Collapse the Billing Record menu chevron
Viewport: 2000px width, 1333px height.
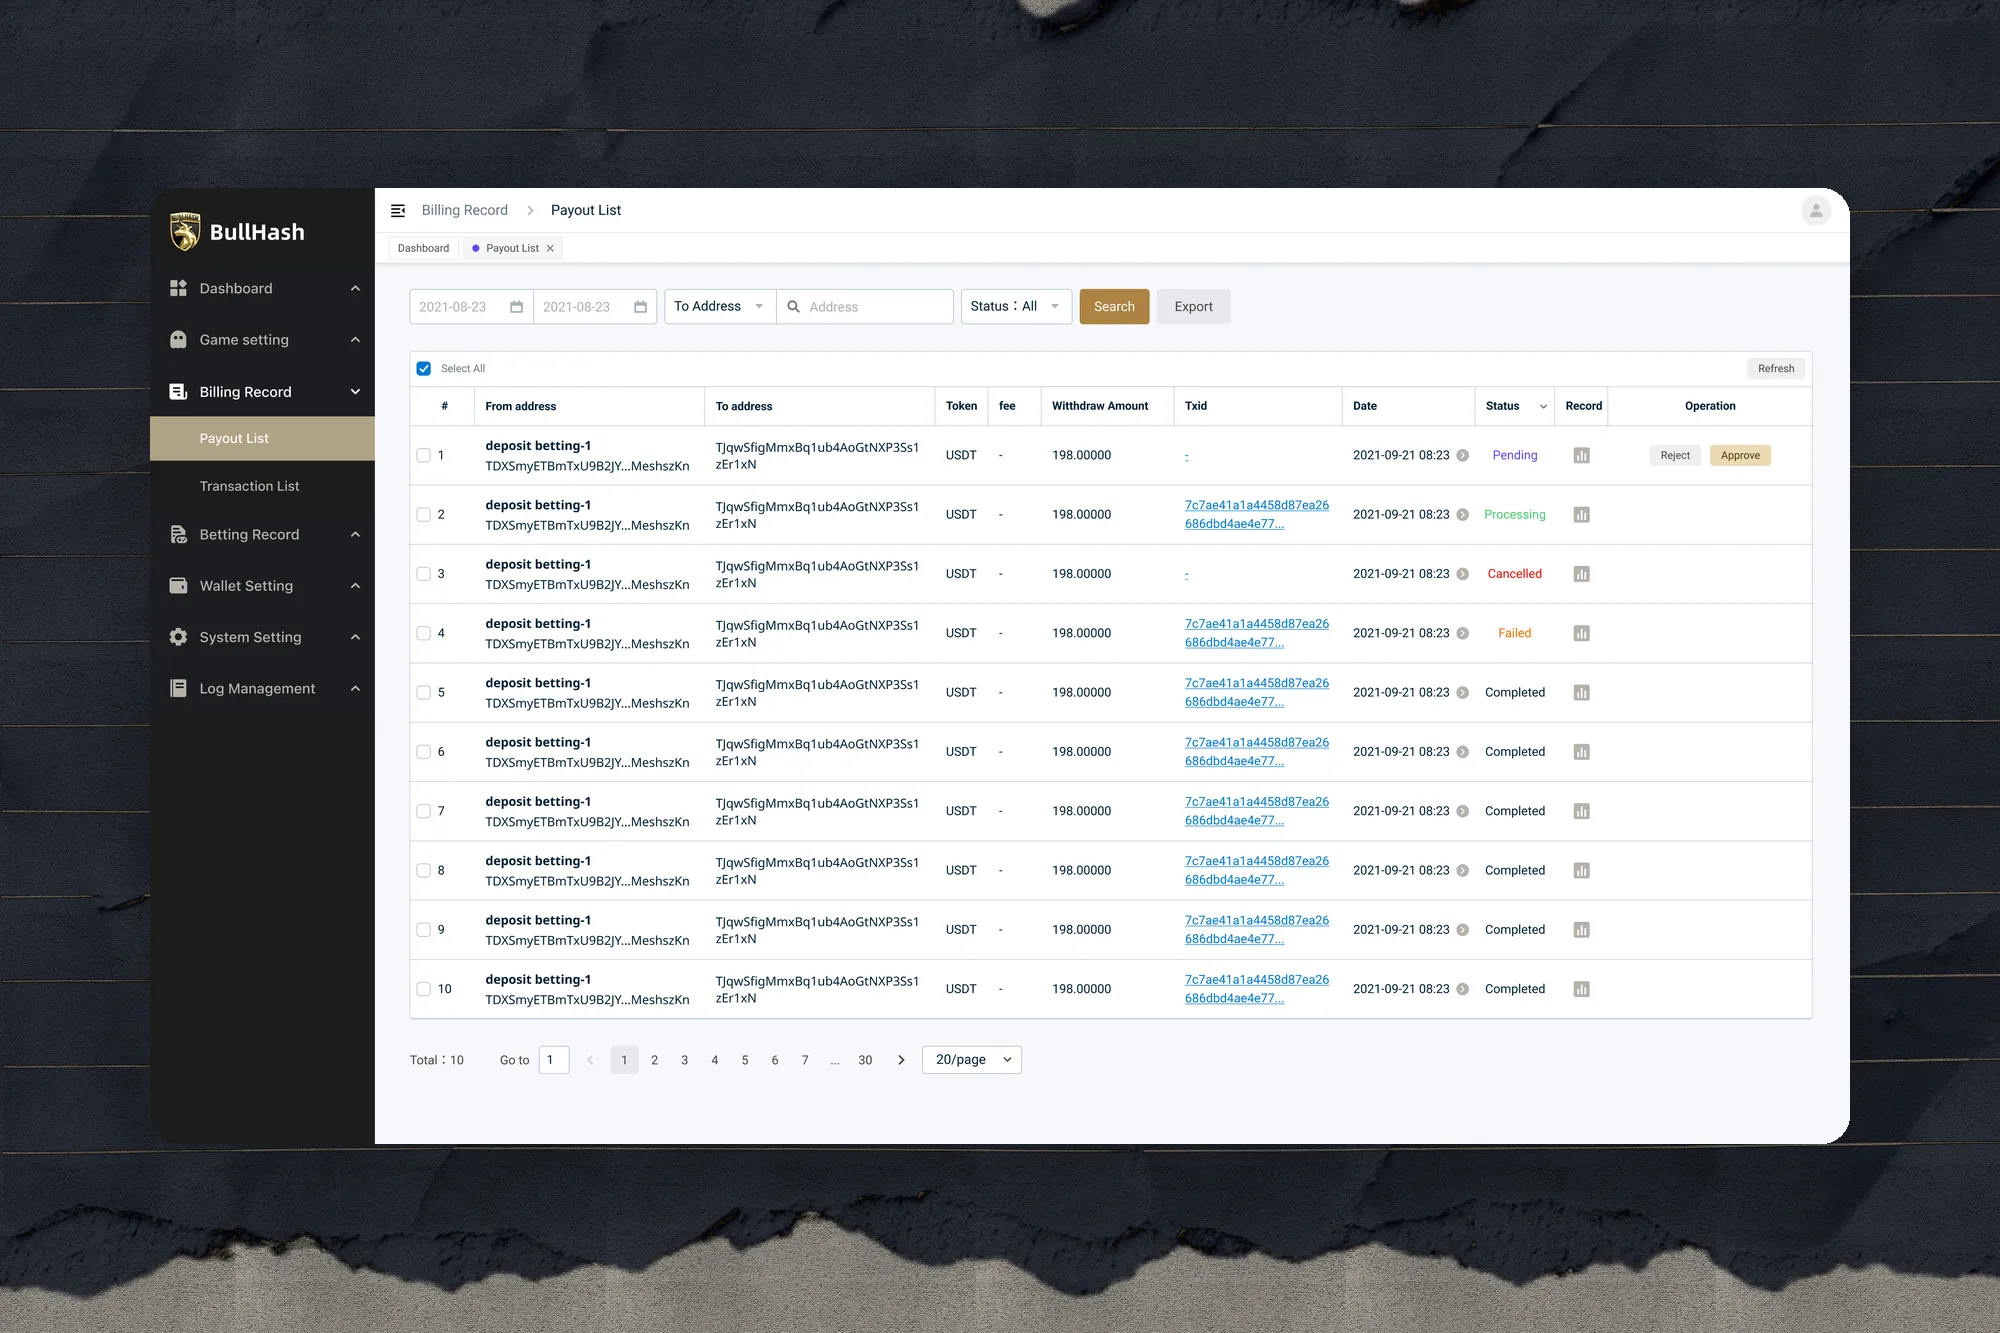tap(355, 392)
